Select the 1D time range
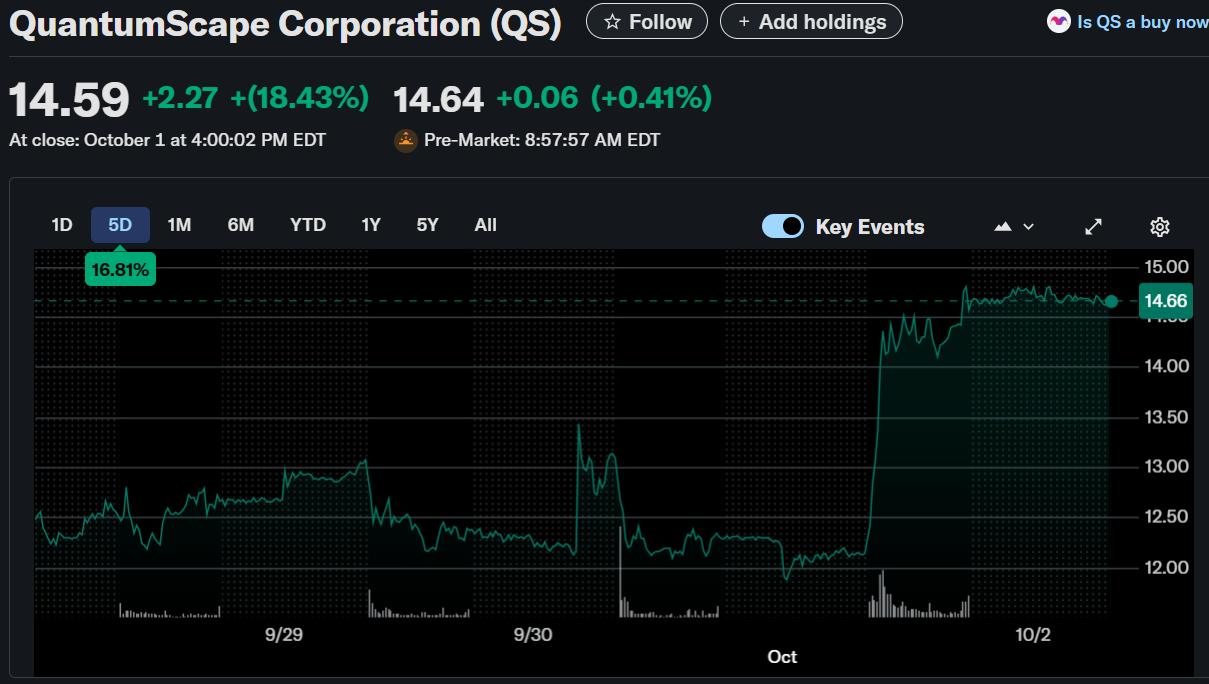The image size is (1209, 684). pyautogui.click(x=62, y=225)
